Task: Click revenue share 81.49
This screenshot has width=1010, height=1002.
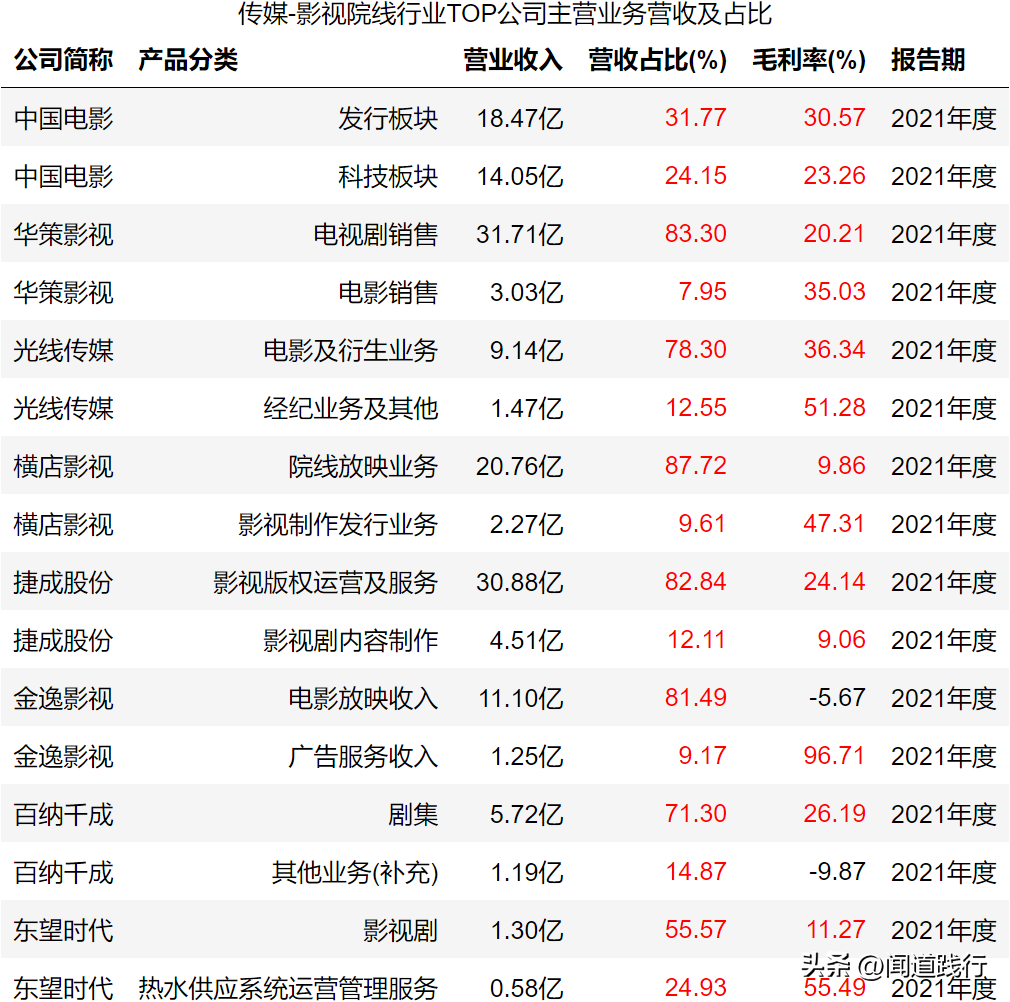Action: [696, 697]
